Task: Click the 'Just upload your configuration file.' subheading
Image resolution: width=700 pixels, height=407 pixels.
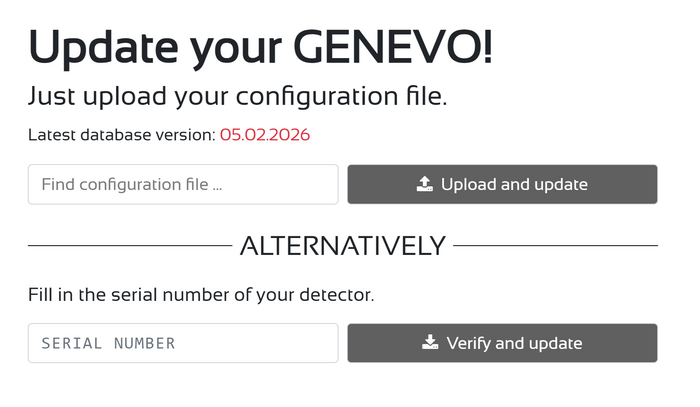Action: click(237, 97)
